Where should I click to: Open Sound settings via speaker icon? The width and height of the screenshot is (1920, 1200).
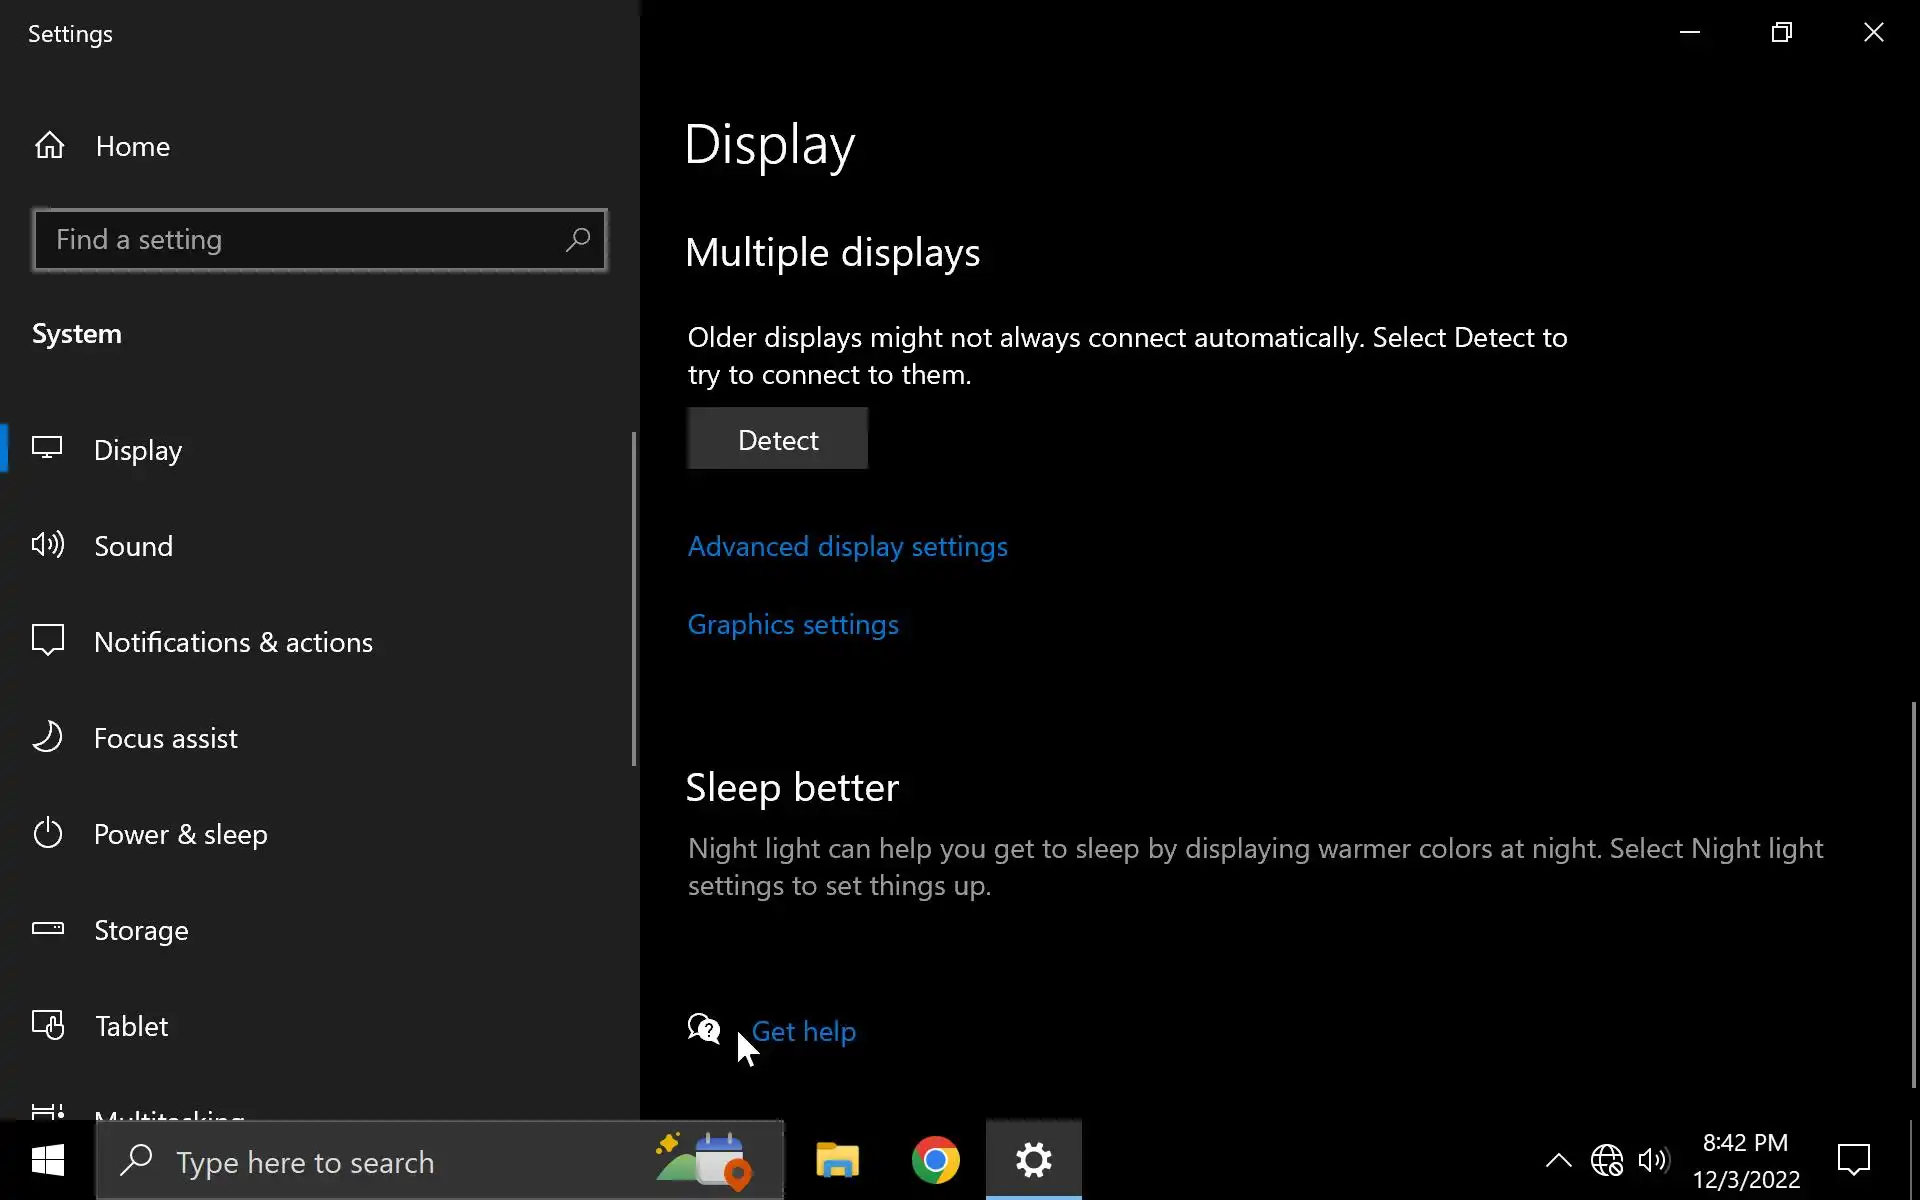pyautogui.click(x=47, y=545)
